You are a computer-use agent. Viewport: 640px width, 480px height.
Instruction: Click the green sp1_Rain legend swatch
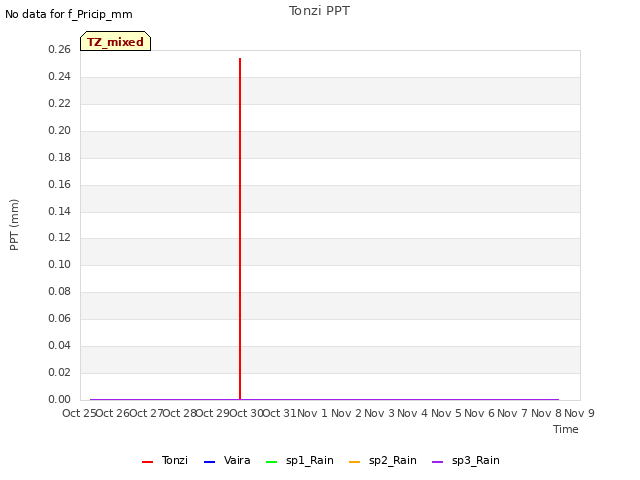pos(271,462)
